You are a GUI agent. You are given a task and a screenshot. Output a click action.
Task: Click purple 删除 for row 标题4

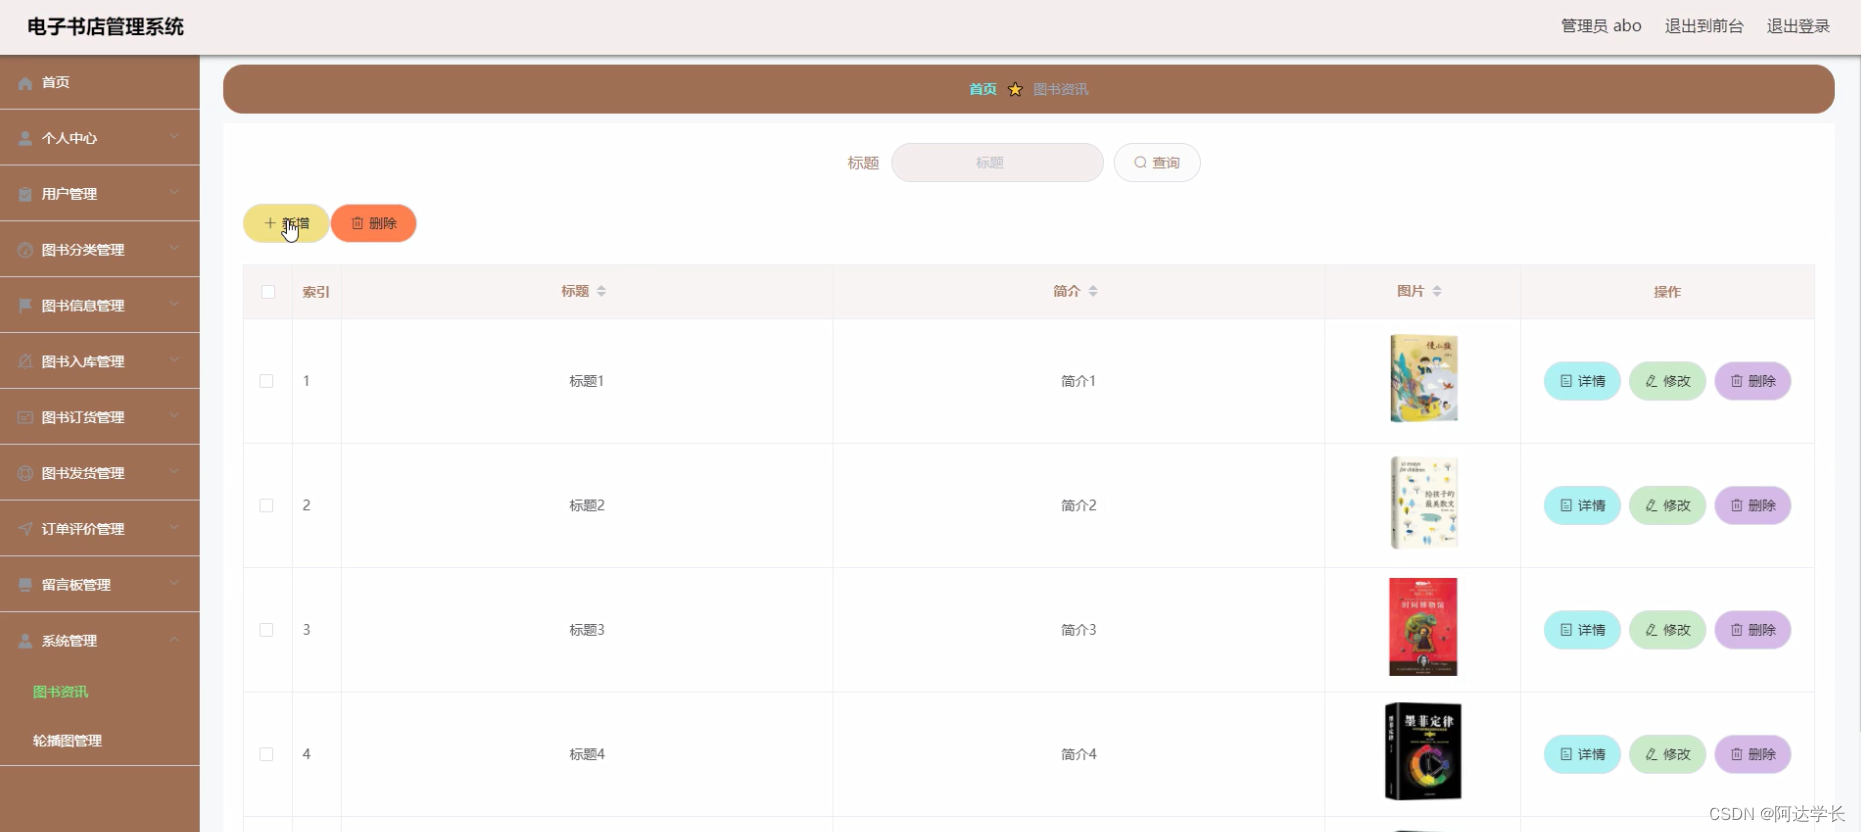point(1753,754)
